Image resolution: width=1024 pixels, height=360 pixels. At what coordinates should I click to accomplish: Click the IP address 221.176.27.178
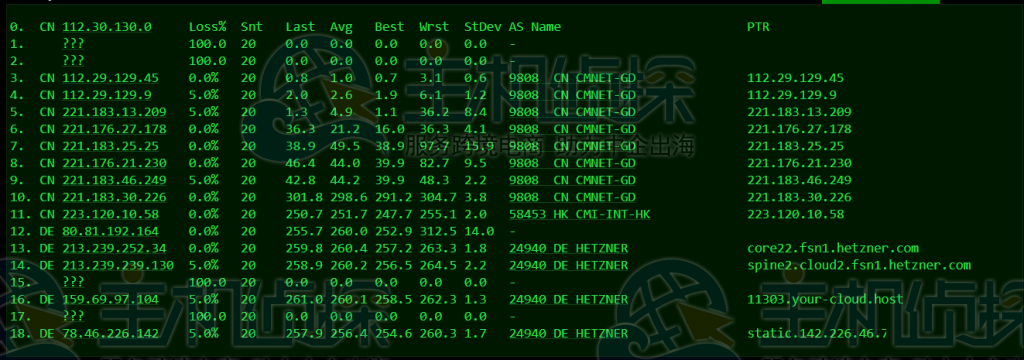pyautogui.click(x=114, y=129)
